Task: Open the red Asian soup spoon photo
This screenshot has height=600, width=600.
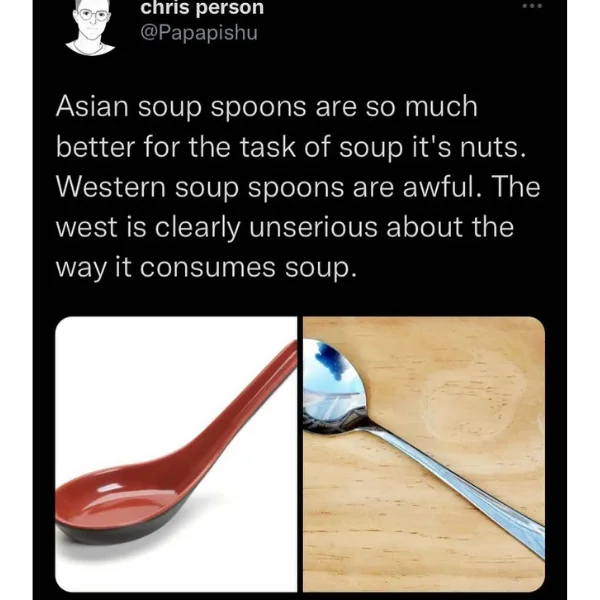Action: coord(176,454)
